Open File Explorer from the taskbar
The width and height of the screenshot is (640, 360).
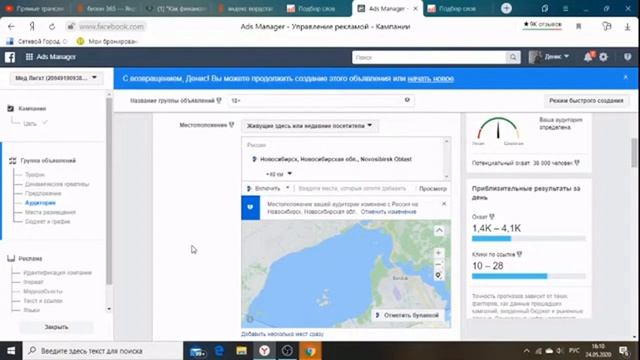coord(242,351)
